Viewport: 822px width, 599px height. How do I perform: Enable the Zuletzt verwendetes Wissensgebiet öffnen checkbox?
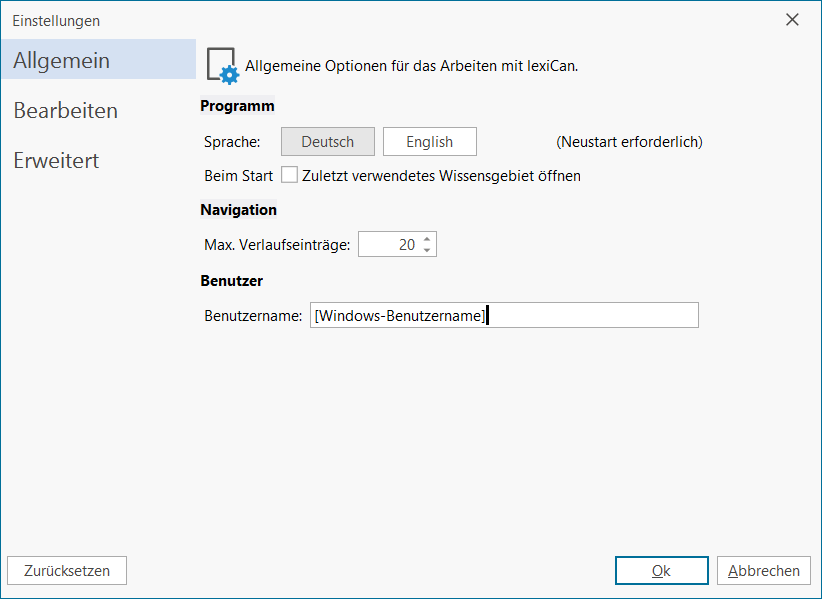pos(290,176)
